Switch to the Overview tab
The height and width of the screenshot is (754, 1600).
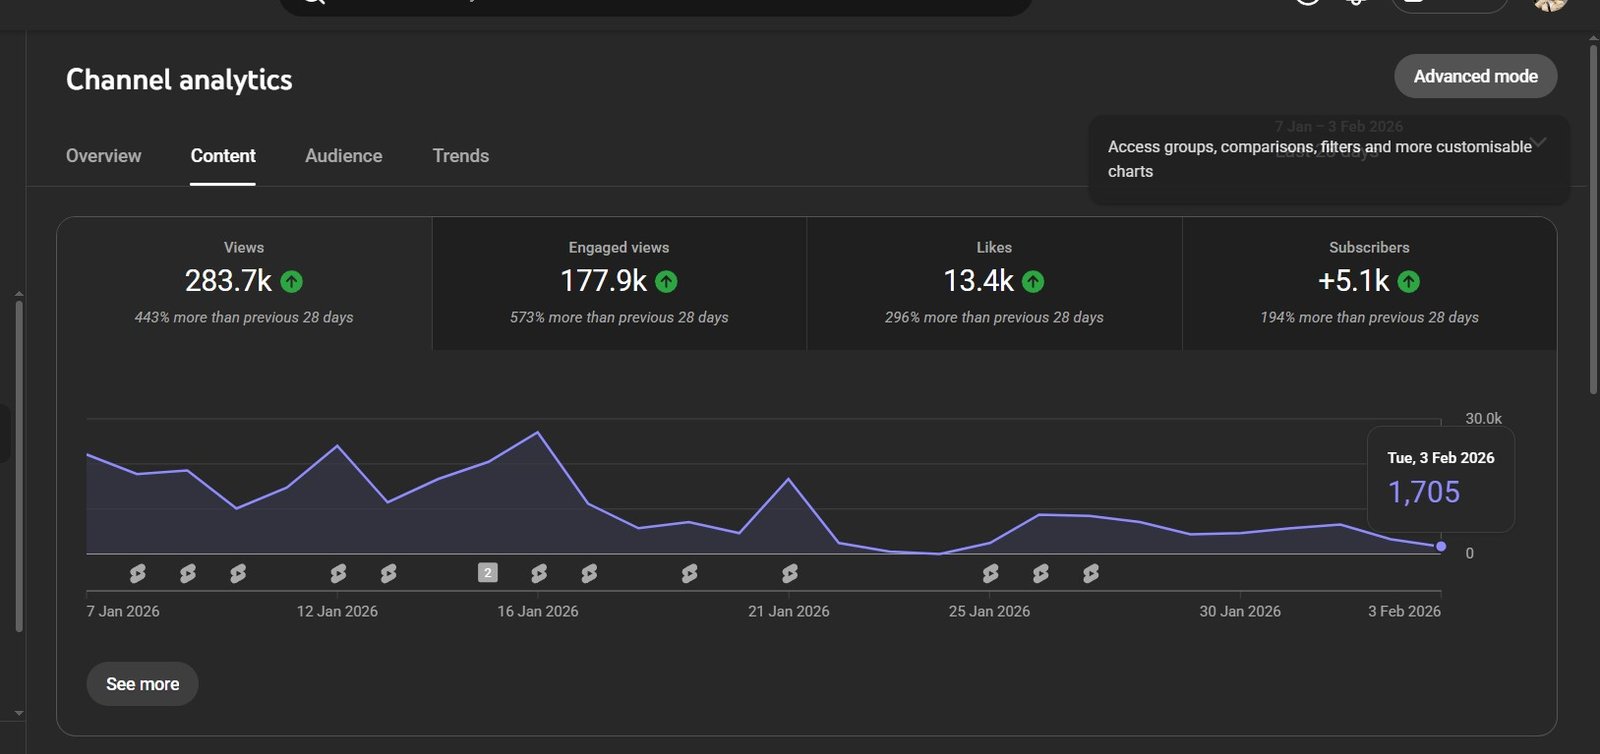click(103, 156)
